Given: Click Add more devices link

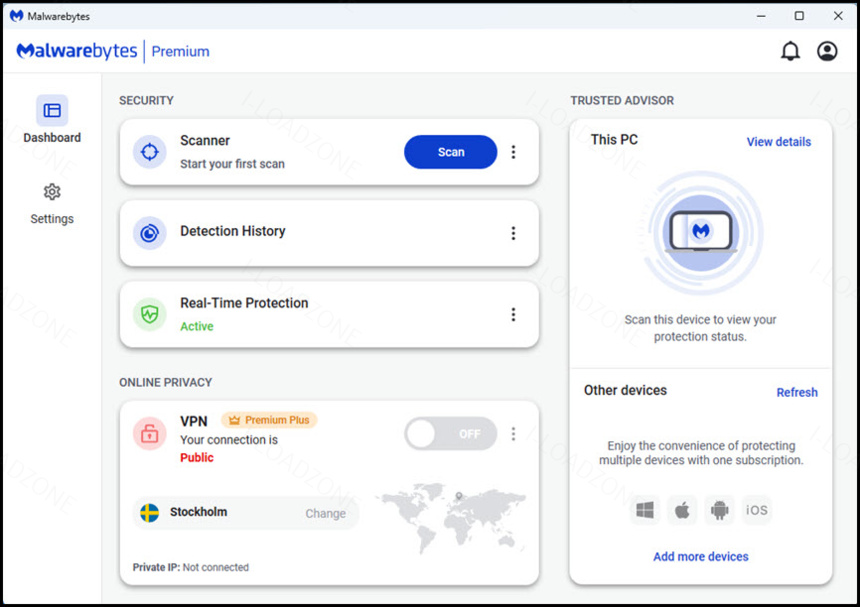Looking at the screenshot, I should [x=700, y=557].
